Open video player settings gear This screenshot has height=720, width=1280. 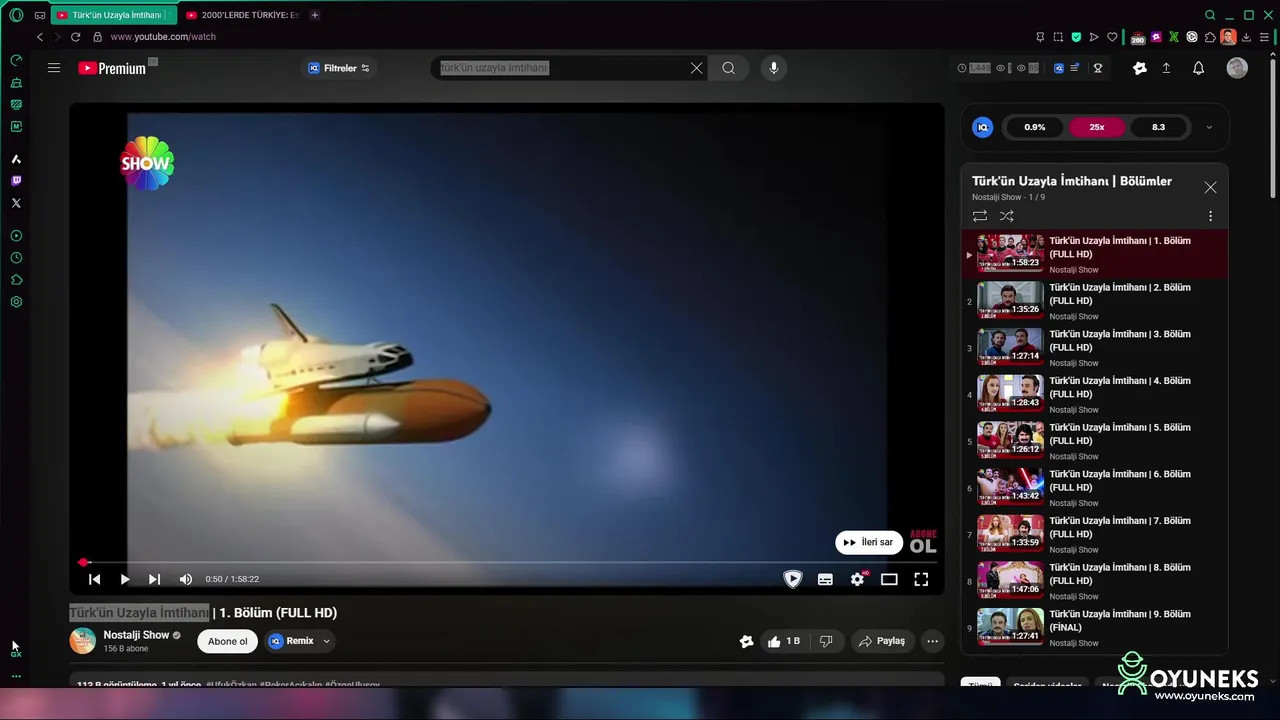point(857,579)
